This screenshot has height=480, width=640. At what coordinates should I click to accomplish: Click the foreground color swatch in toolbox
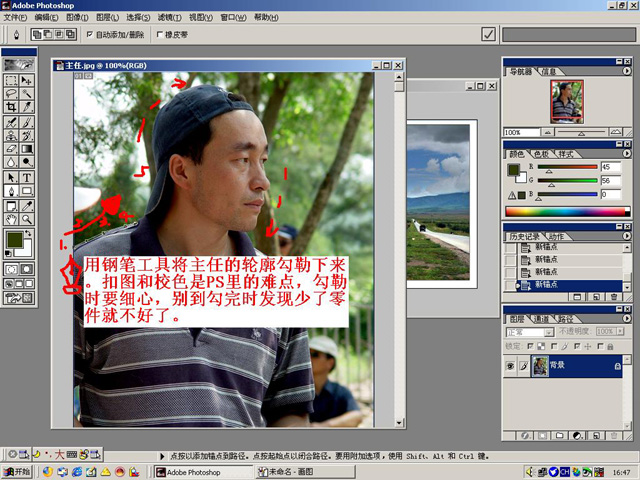[14, 240]
